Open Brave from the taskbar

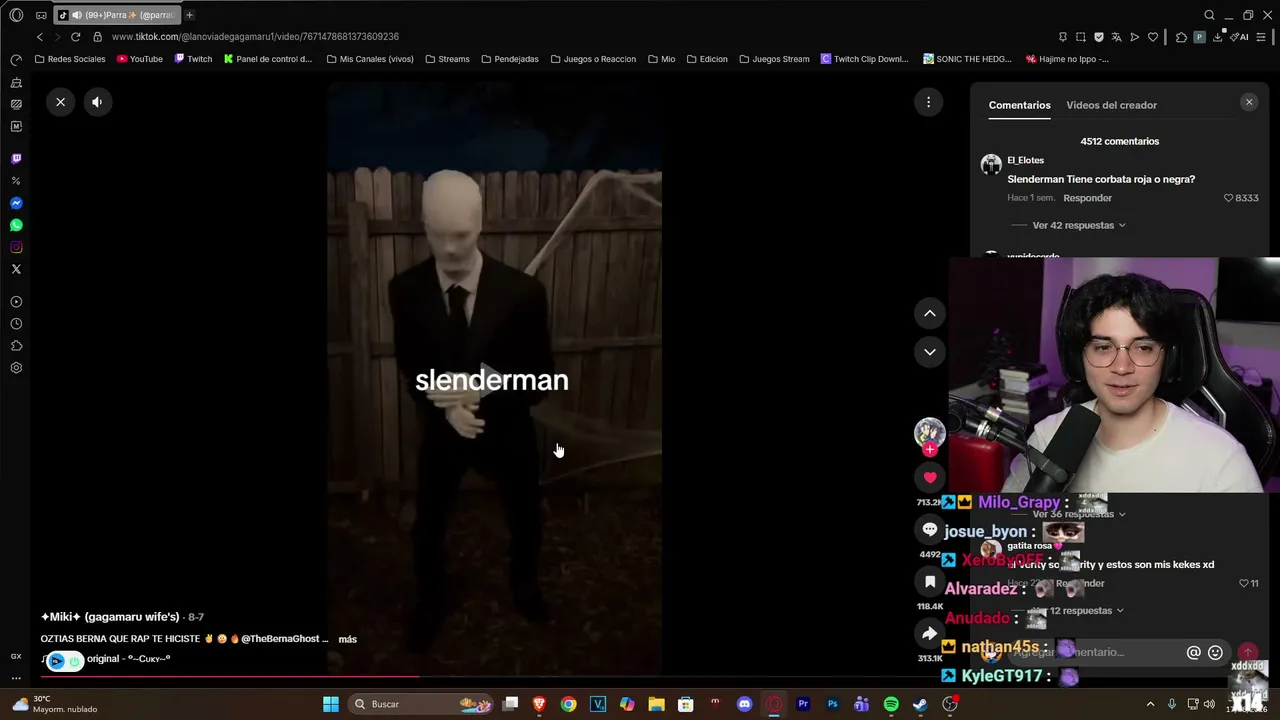click(x=539, y=704)
